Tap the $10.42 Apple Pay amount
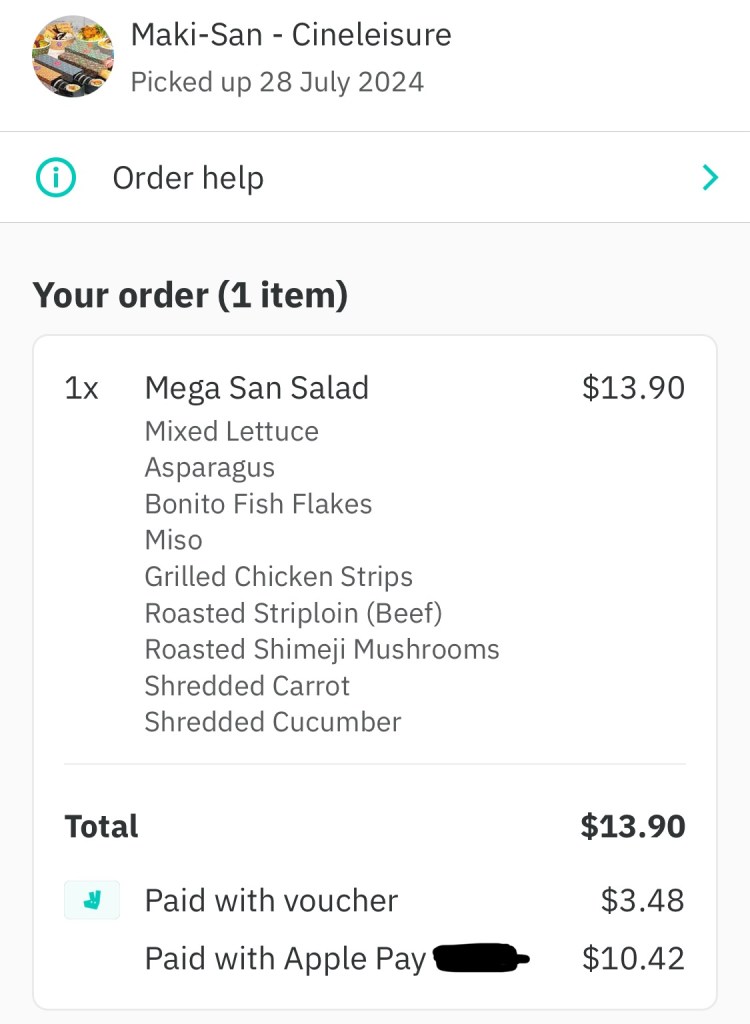This screenshot has width=750, height=1024. (x=633, y=959)
